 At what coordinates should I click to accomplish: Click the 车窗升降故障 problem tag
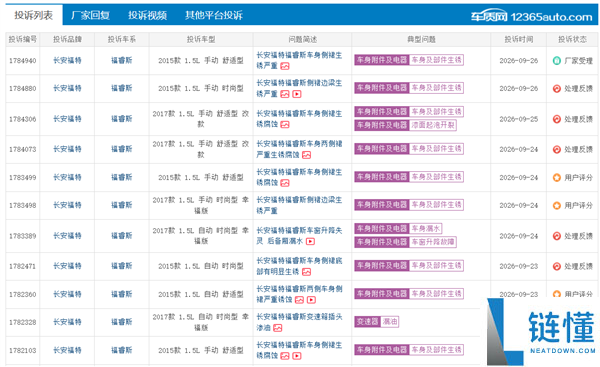click(x=433, y=242)
